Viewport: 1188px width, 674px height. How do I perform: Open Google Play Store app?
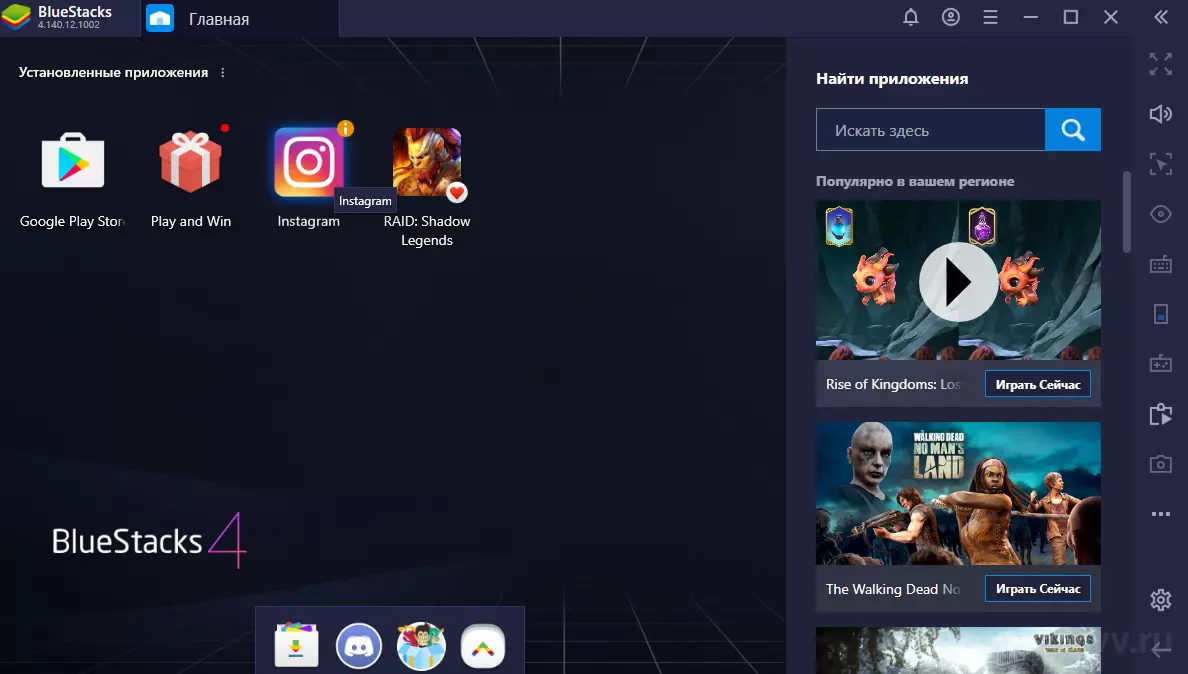click(x=73, y=161)
